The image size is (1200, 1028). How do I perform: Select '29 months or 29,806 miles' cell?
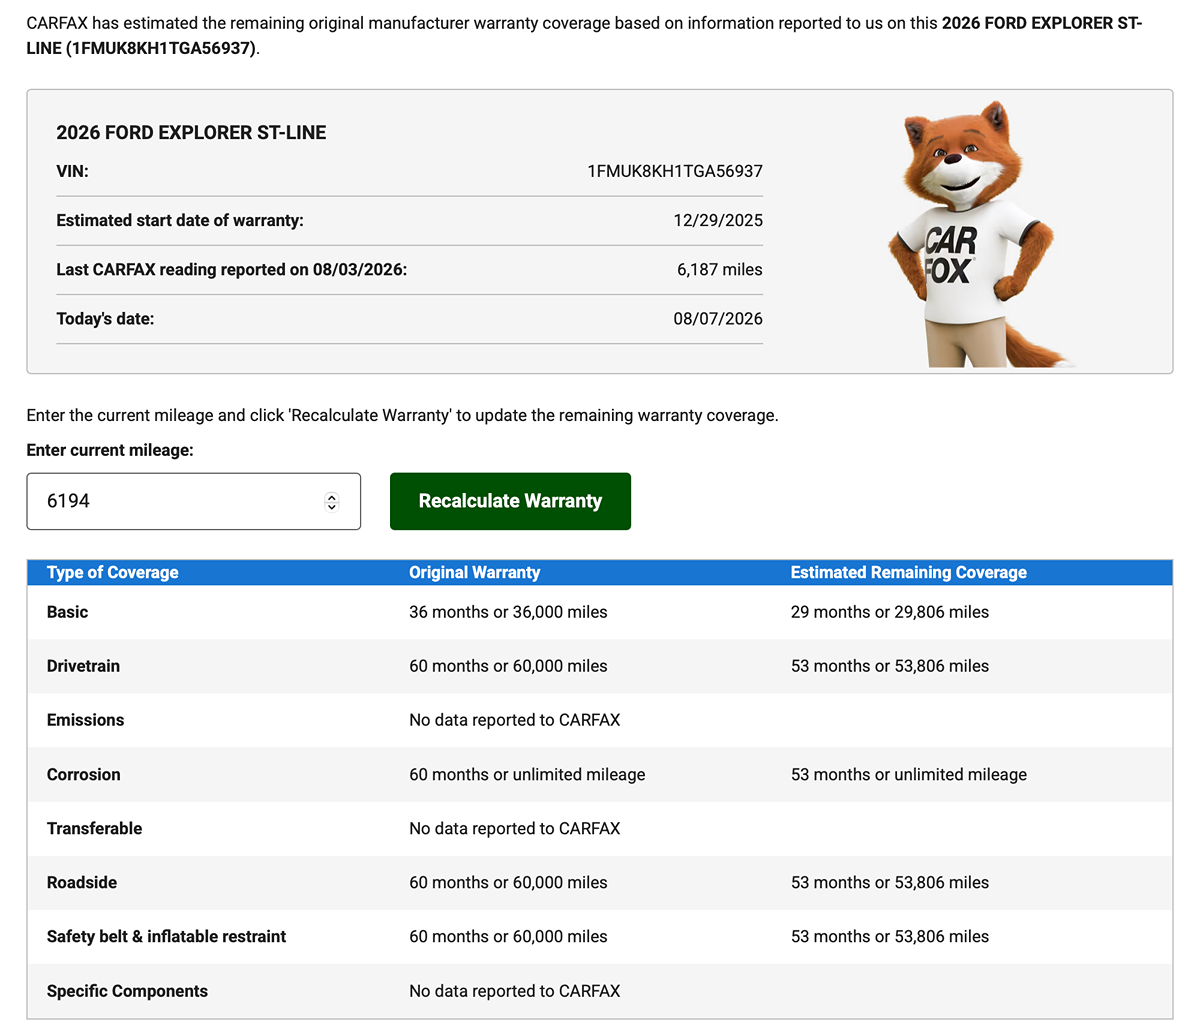[890, 612]
